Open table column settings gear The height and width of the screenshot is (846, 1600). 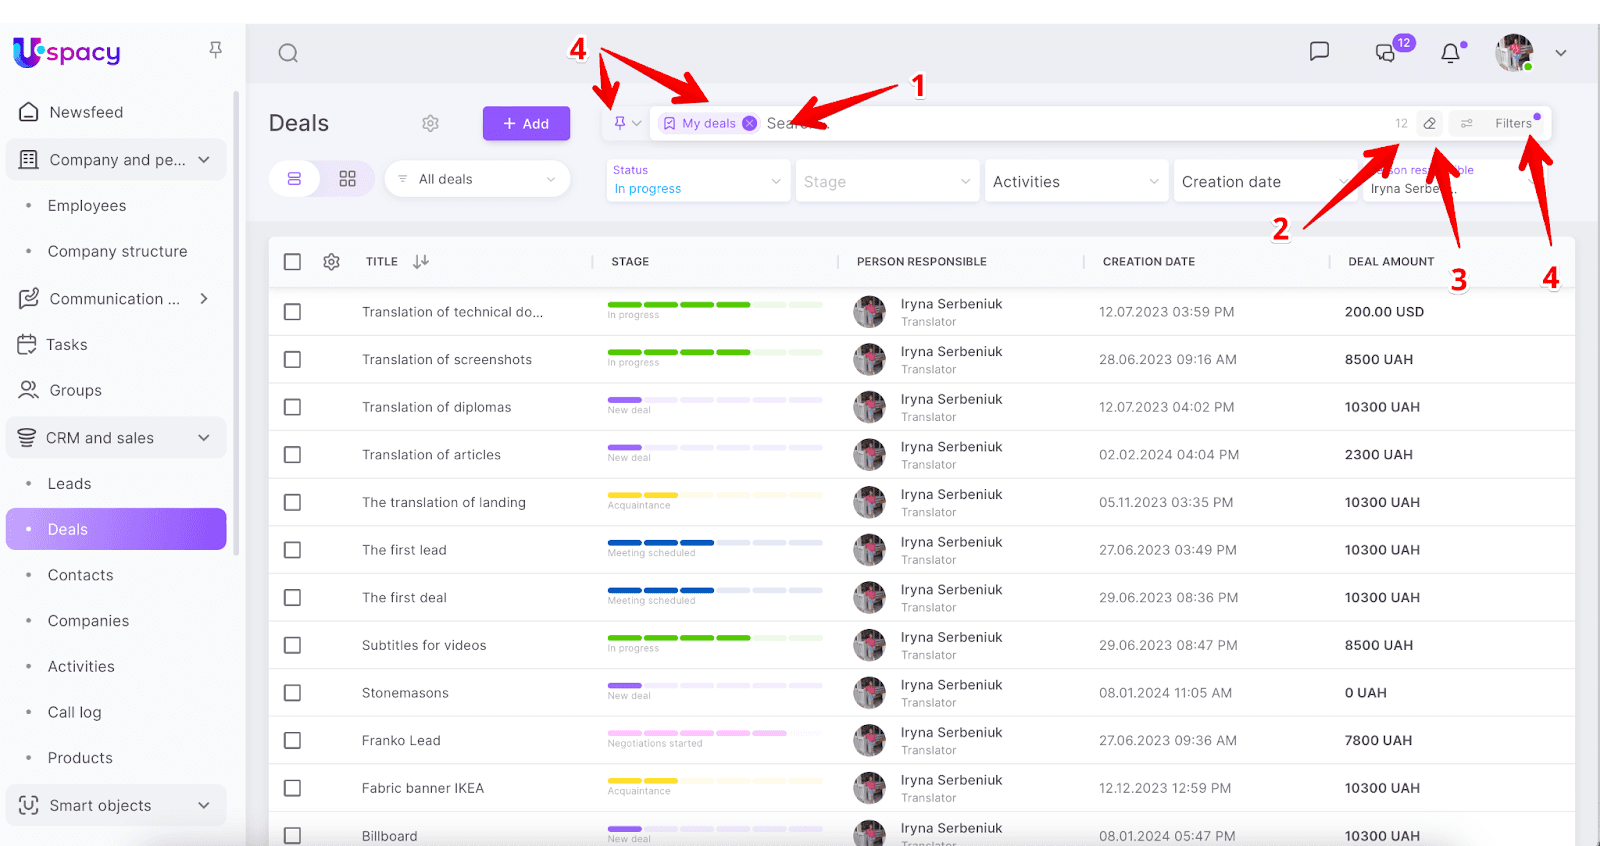coord(332,262)
